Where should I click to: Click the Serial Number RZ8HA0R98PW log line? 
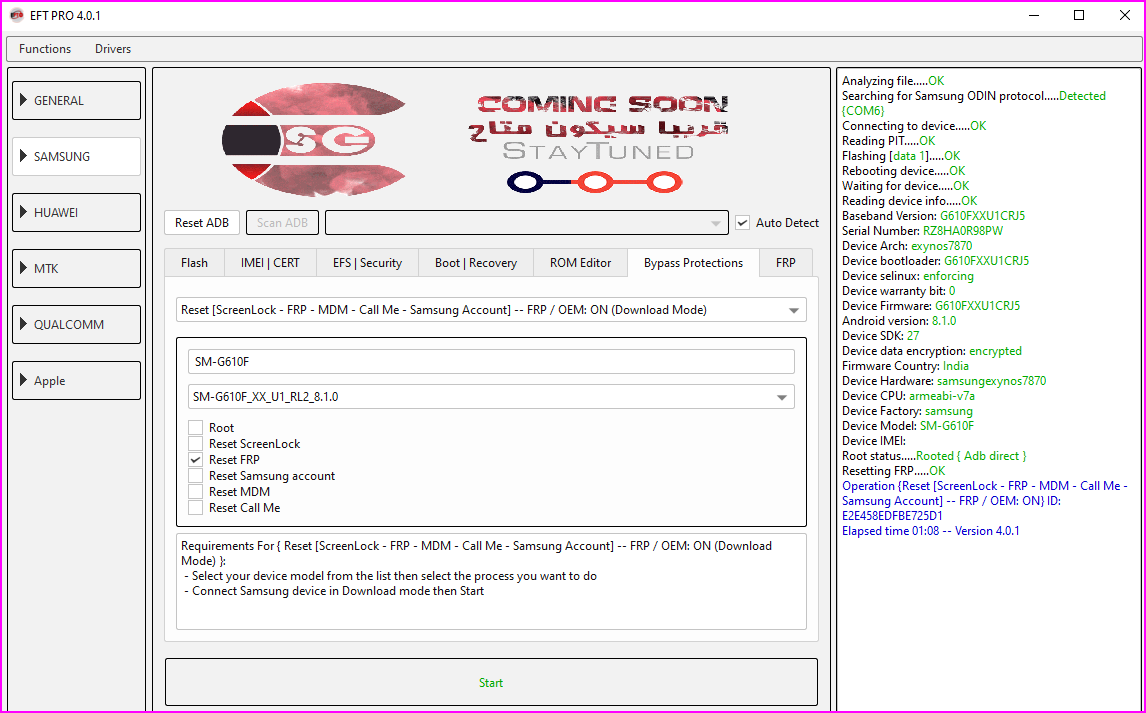click(x=922, y=231)
